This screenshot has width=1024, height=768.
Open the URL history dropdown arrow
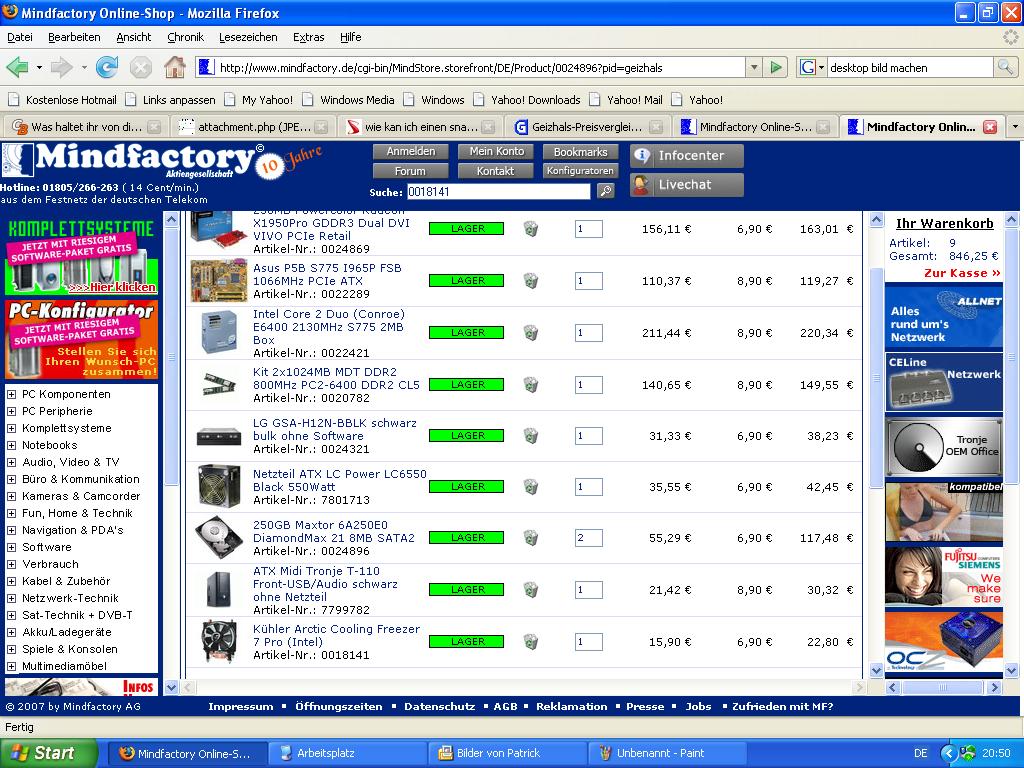(x=754, y=67)
